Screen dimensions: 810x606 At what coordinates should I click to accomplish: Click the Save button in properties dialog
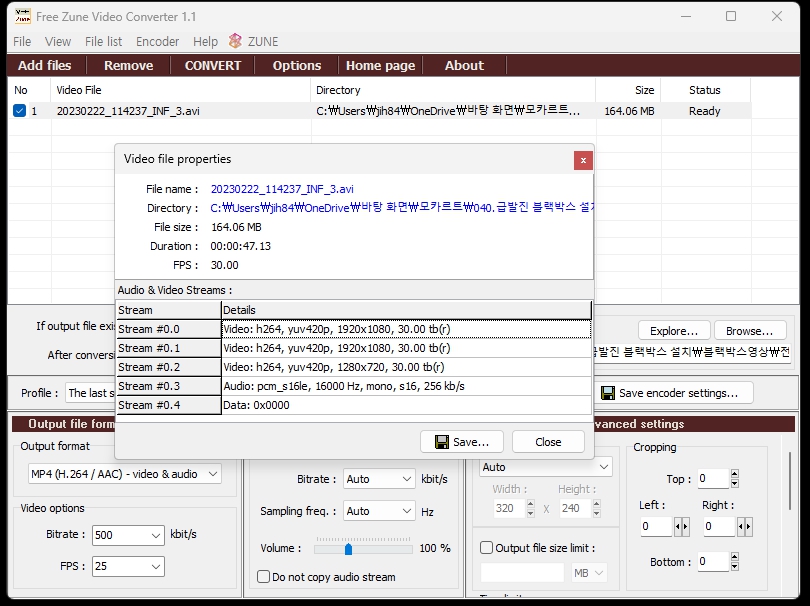click(462, 442)
